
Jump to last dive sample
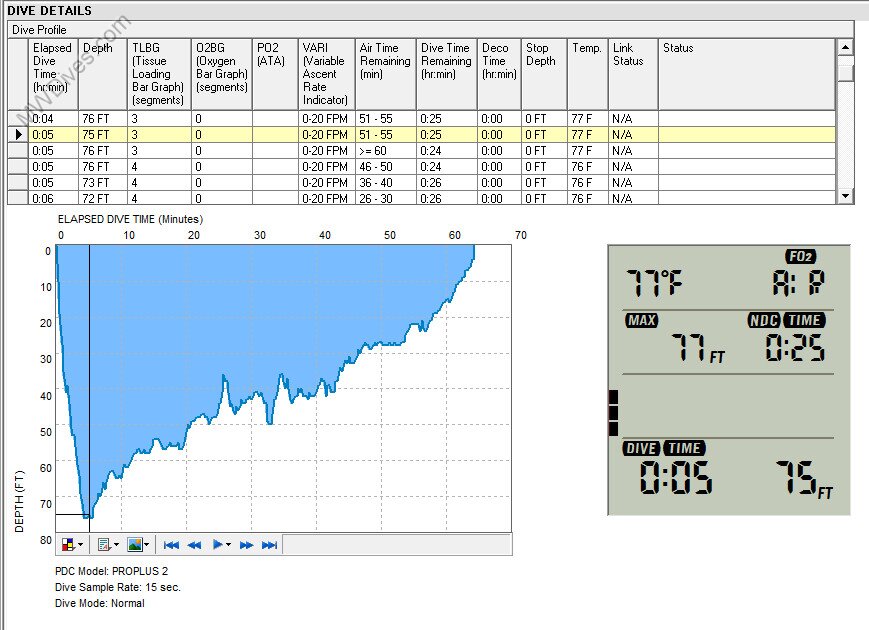click(x=269, y=545)
